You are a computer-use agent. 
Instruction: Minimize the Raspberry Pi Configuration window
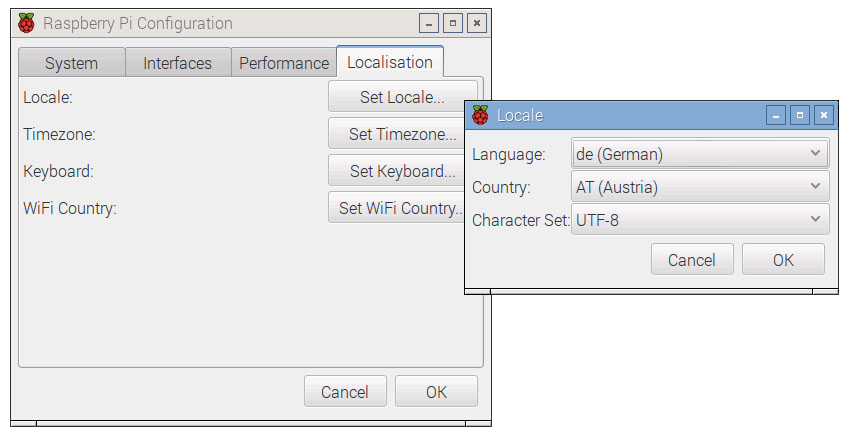pyautogui.click(x=429, y=23)
